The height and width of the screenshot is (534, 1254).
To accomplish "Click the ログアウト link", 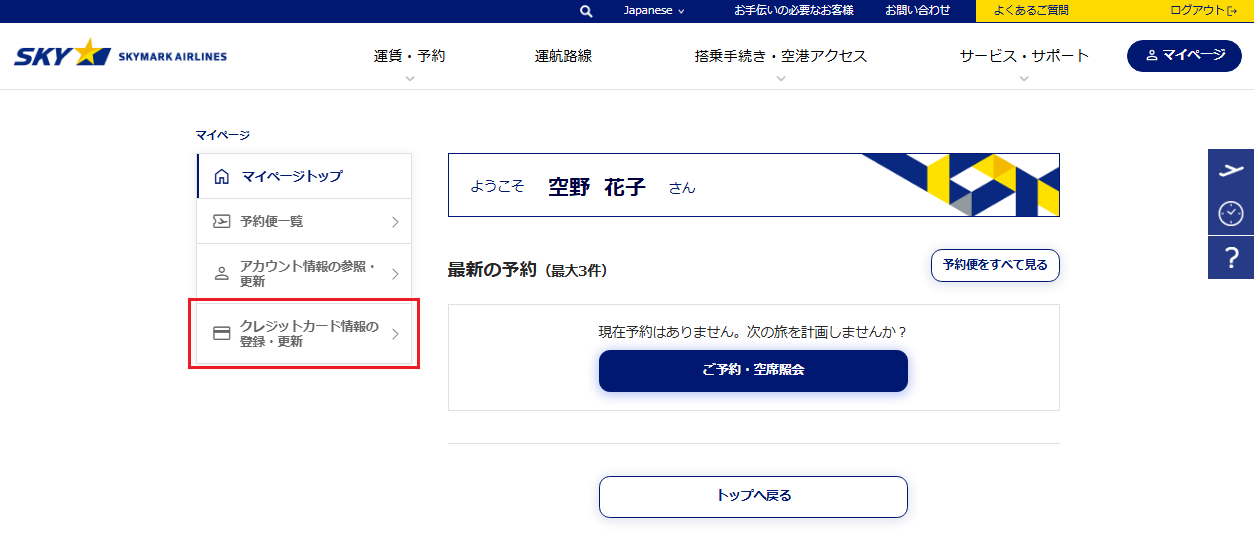I will 1203,11.
